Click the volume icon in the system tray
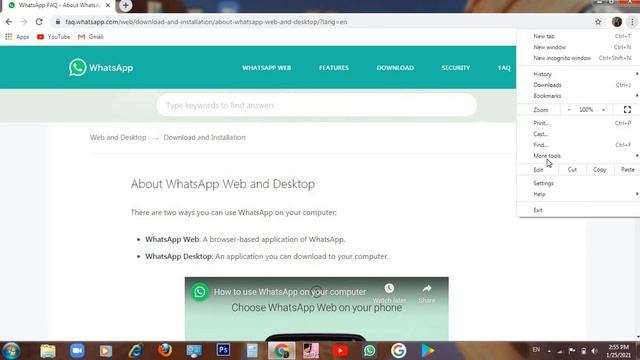Image resolution: width=640 pixels, height=360 pixels. [595, 351]
